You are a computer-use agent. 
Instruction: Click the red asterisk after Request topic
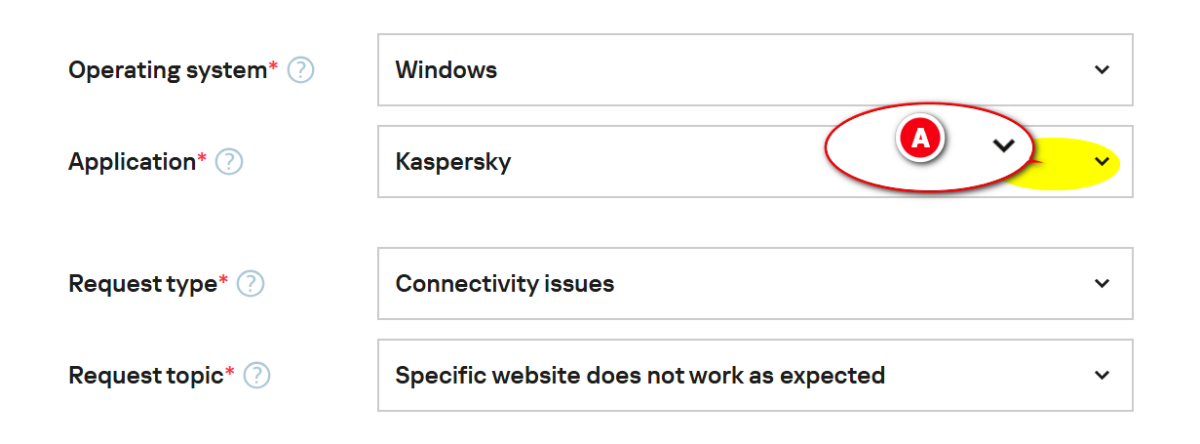coord(230,372)
